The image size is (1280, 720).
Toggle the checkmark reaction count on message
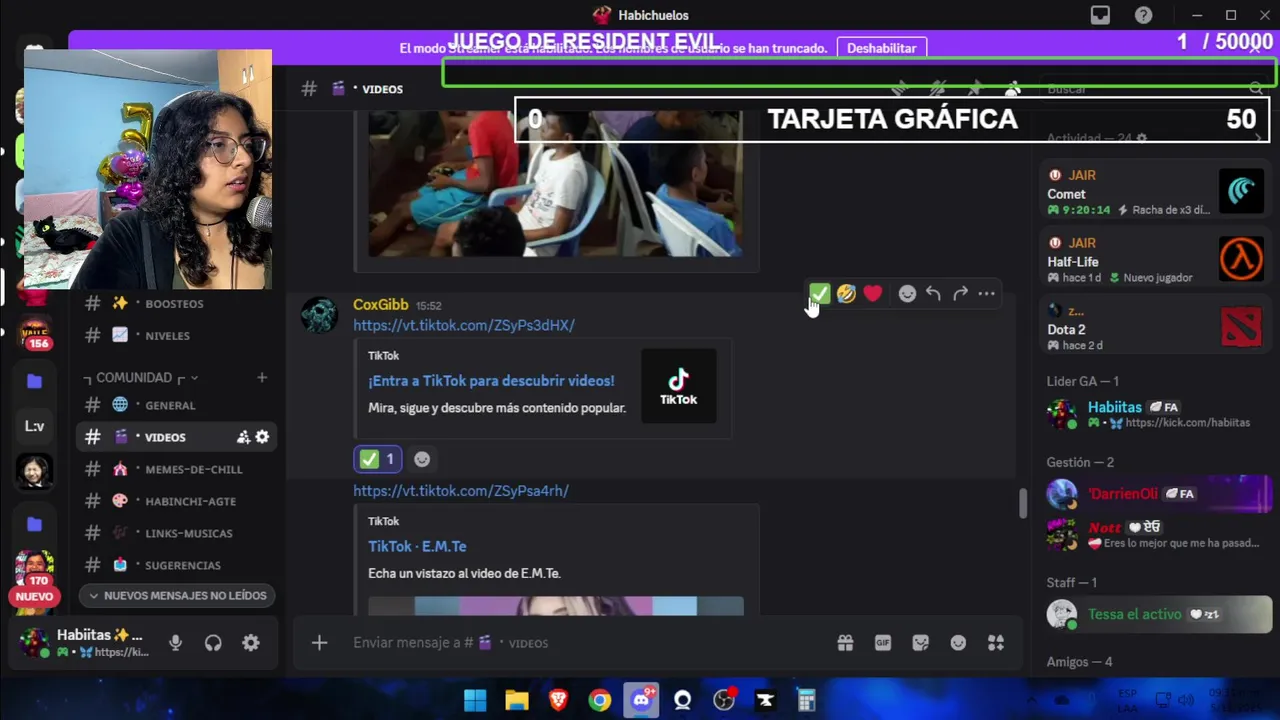(378, 459)
